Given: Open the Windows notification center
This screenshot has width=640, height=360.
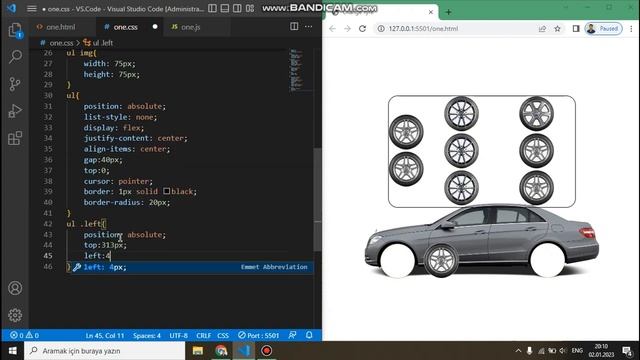Looking at the screenshot, I should coord(627,351).
